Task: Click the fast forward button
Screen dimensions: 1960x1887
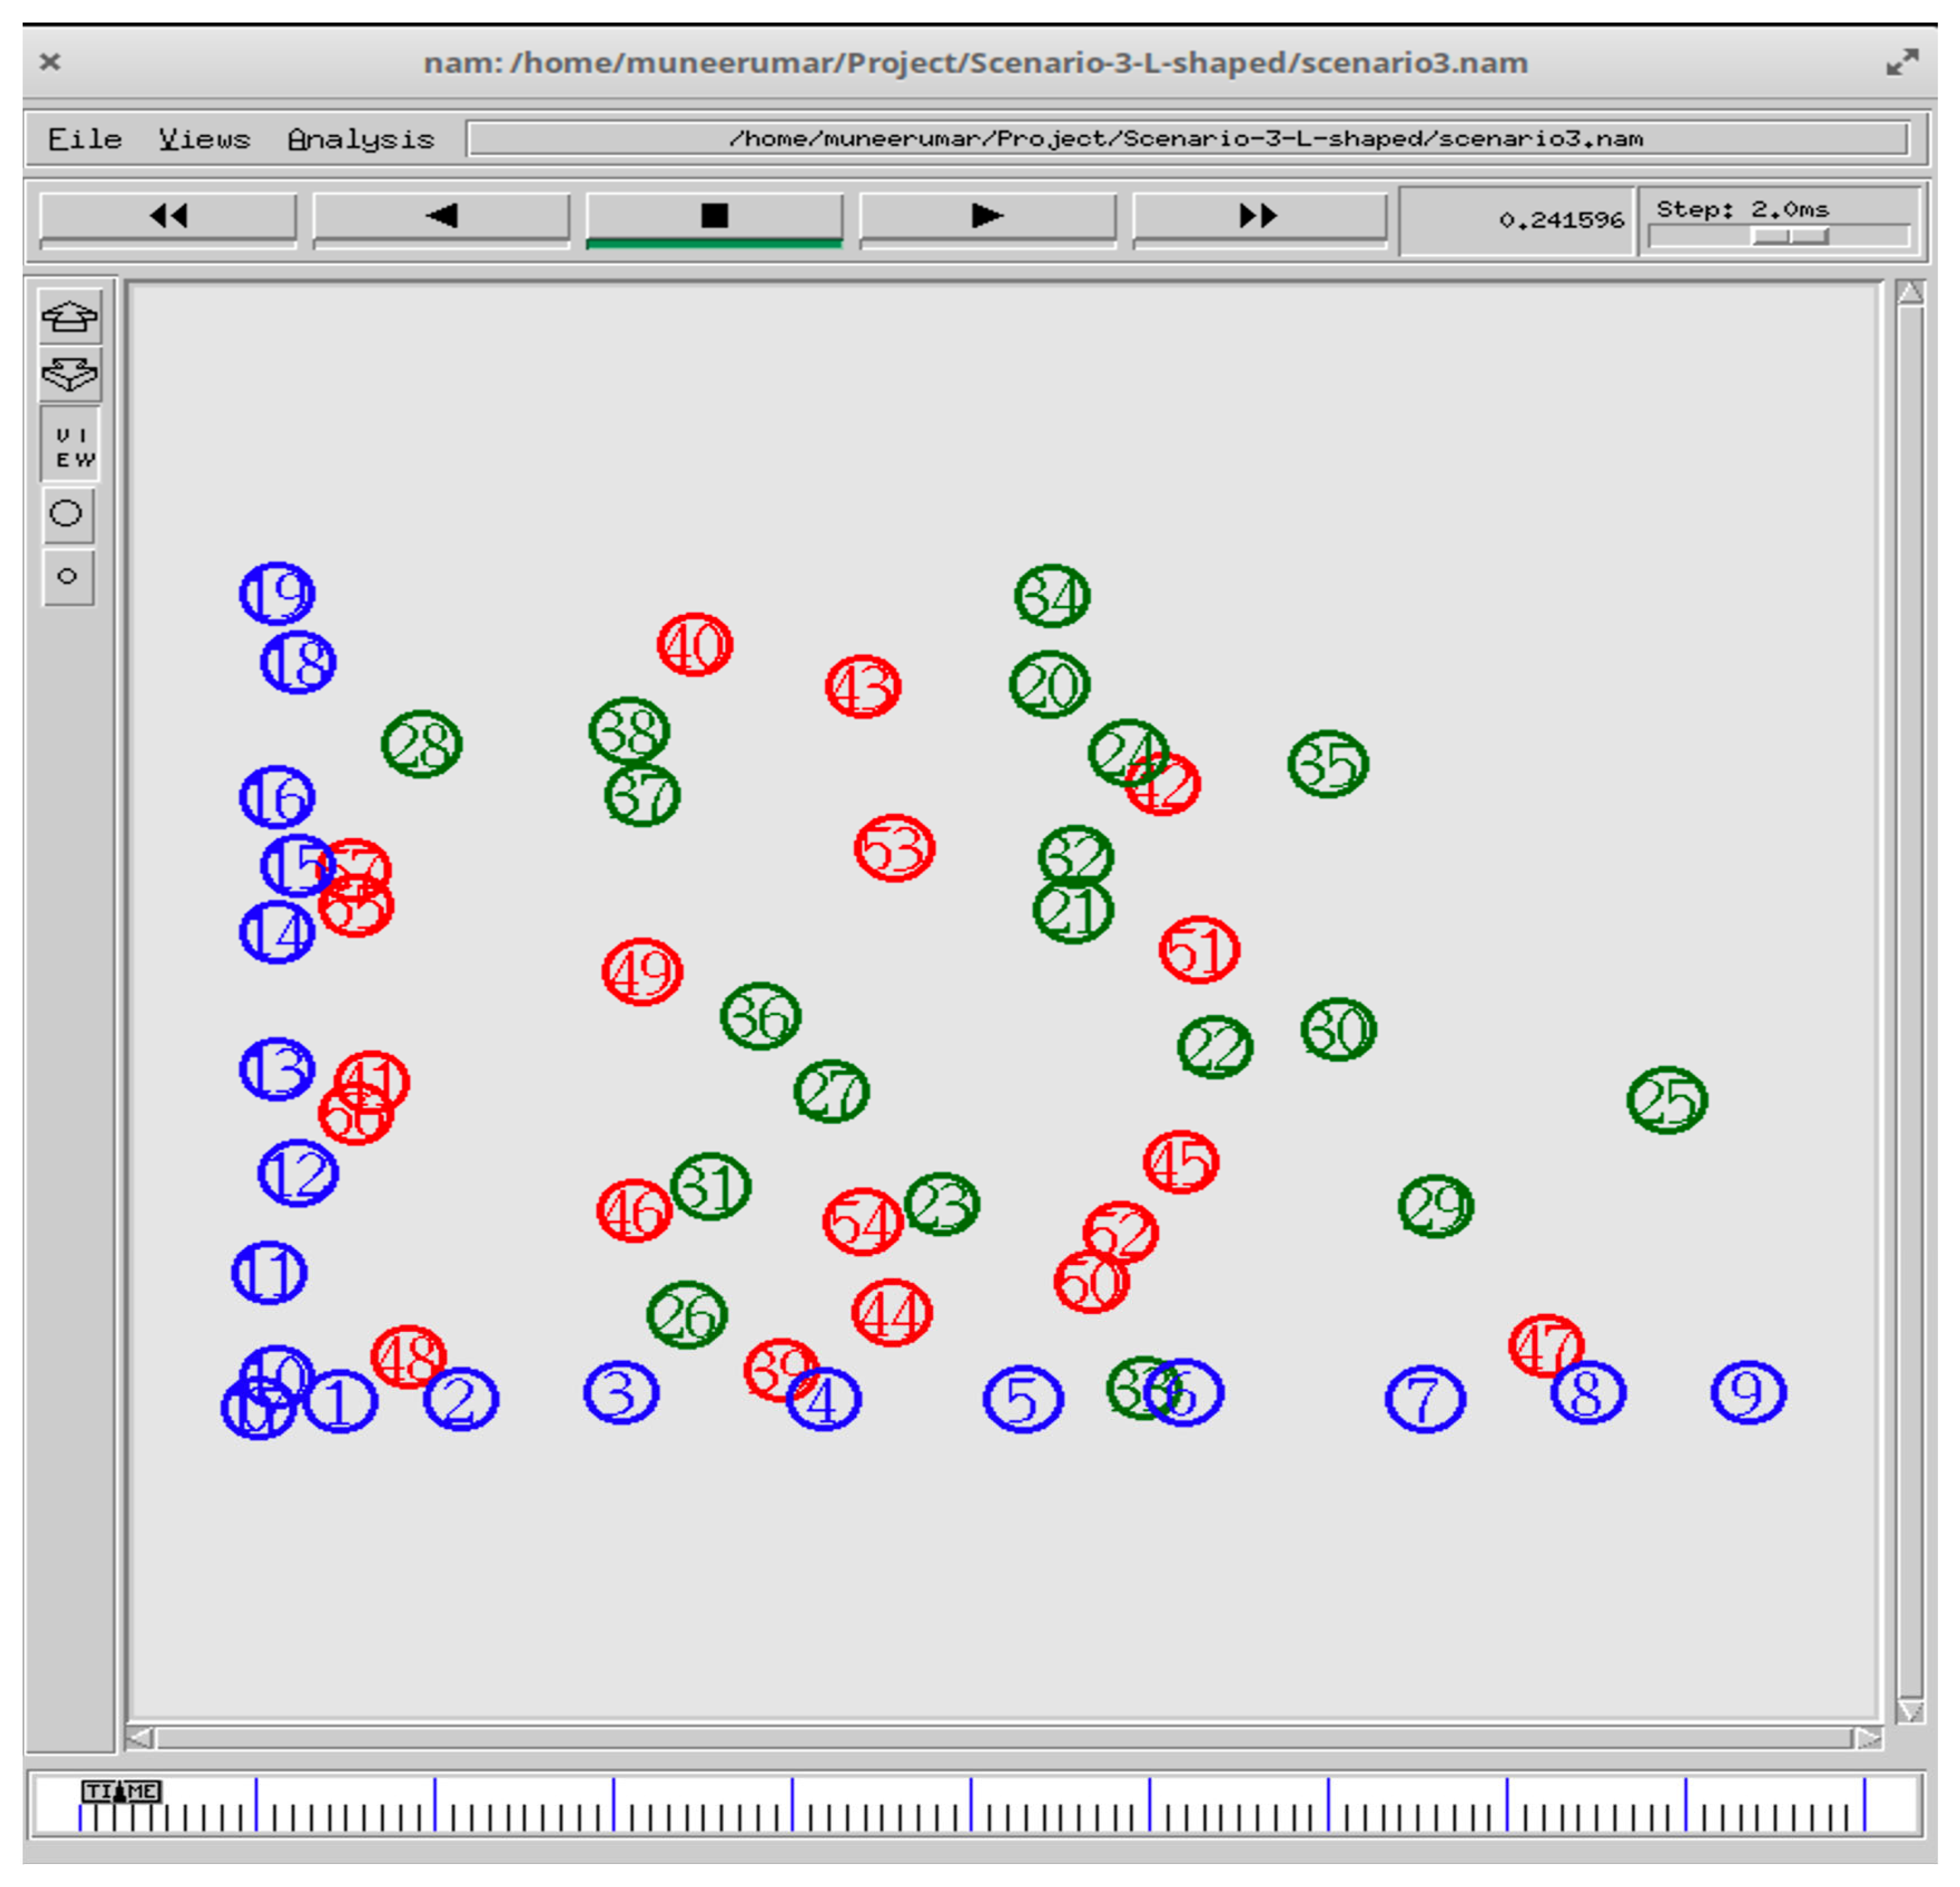Action: point(1258,216)
